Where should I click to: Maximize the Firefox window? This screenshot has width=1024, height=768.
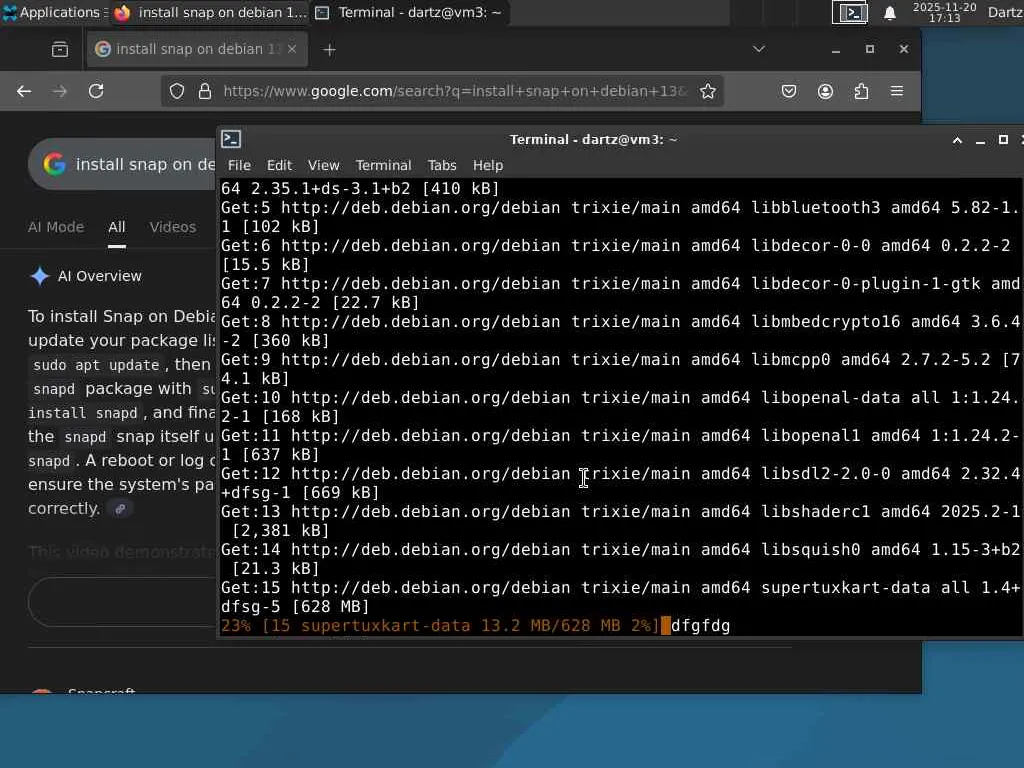(869, 49)
